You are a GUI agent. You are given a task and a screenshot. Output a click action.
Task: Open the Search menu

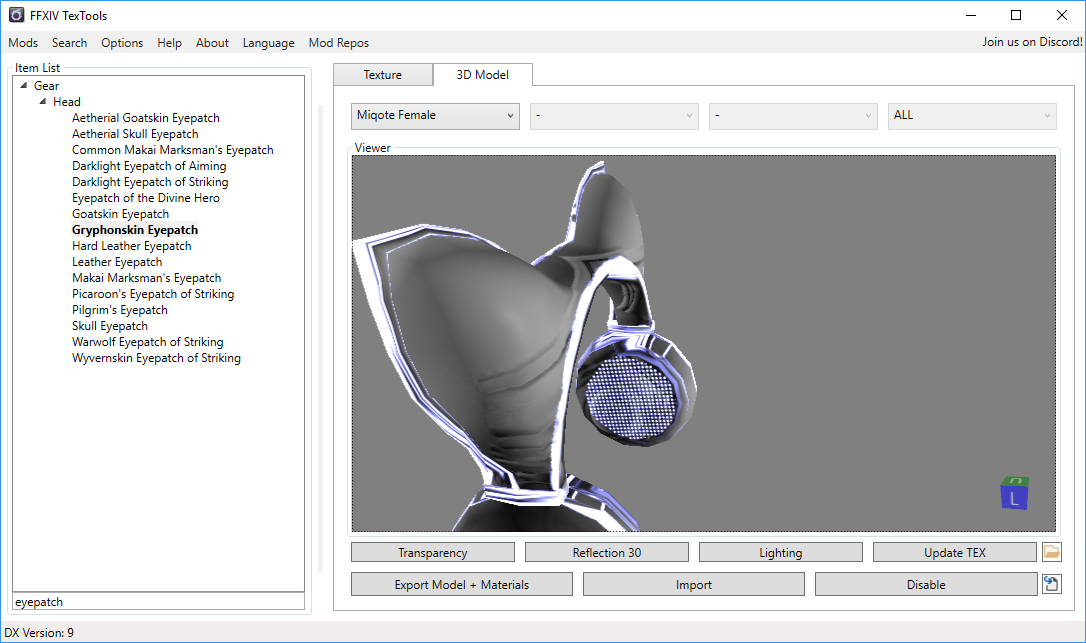[69, 43]
